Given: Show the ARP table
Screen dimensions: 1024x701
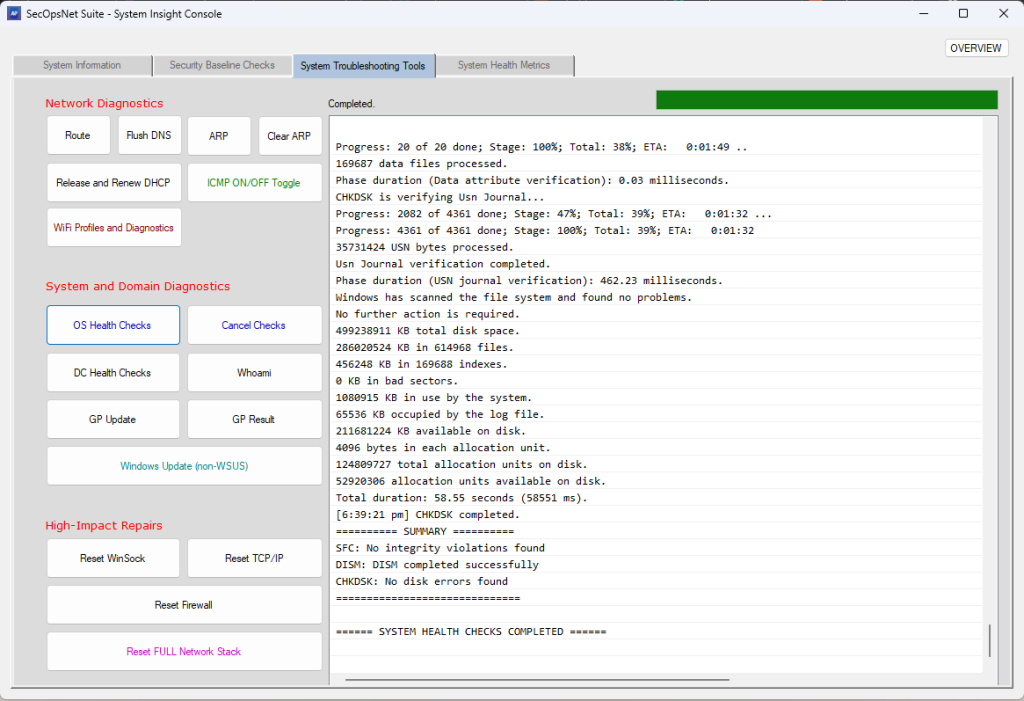Looking at the screenshot, I should [218, 136].
